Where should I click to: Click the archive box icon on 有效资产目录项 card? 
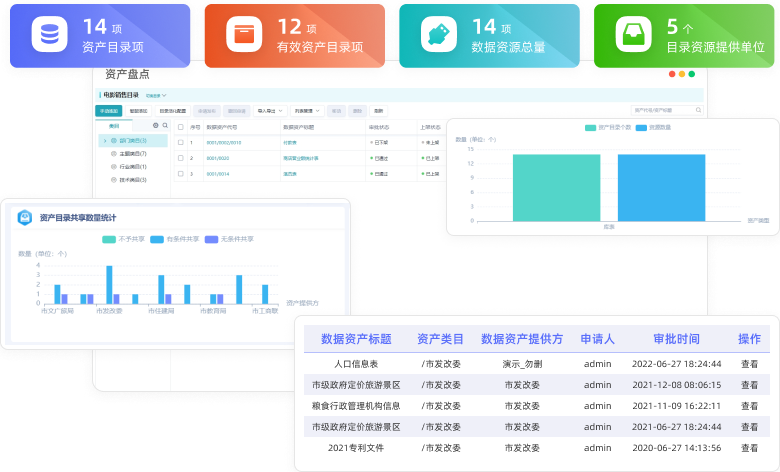[240, 35]
